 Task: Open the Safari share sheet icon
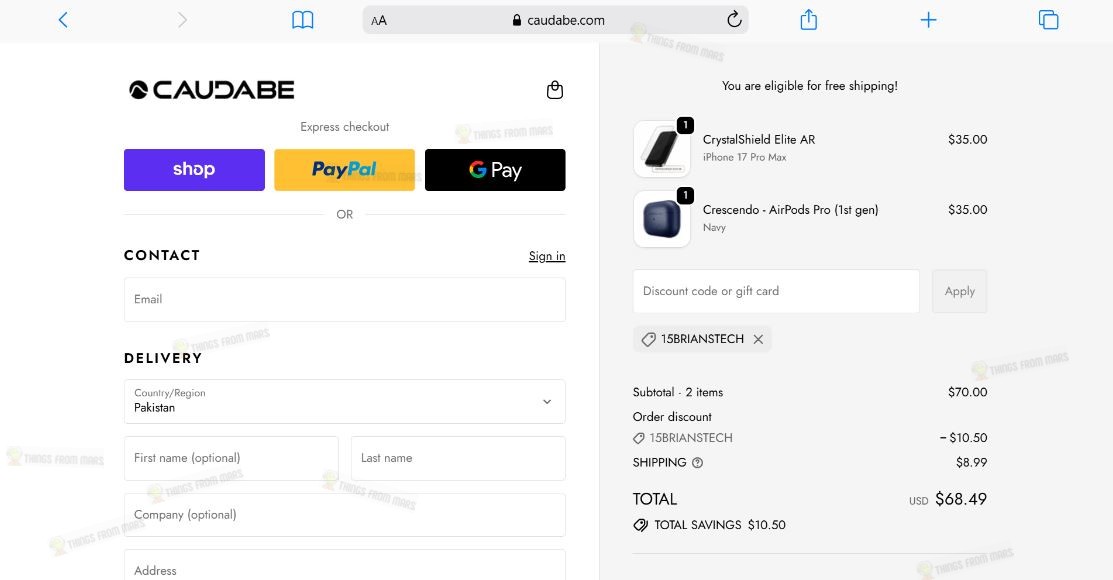click(808, 20)
